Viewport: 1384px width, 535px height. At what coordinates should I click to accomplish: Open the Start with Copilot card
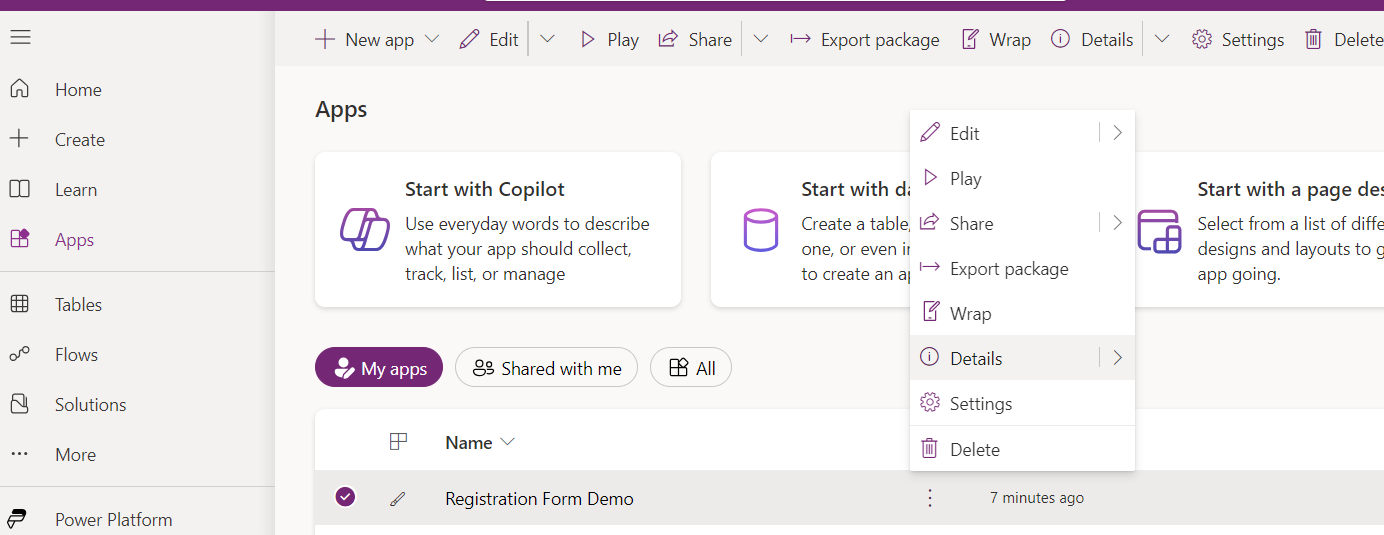pyautogui.click(x=498, y=230)
